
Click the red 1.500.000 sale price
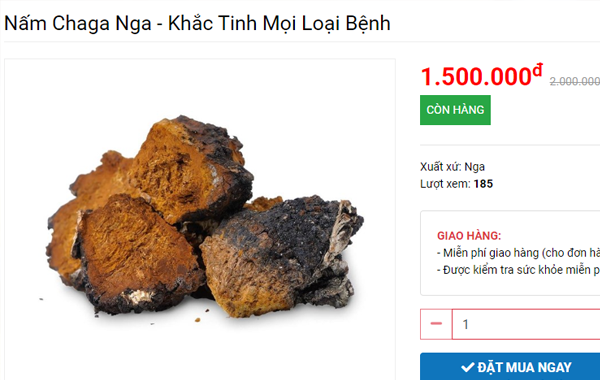(476, 77)
